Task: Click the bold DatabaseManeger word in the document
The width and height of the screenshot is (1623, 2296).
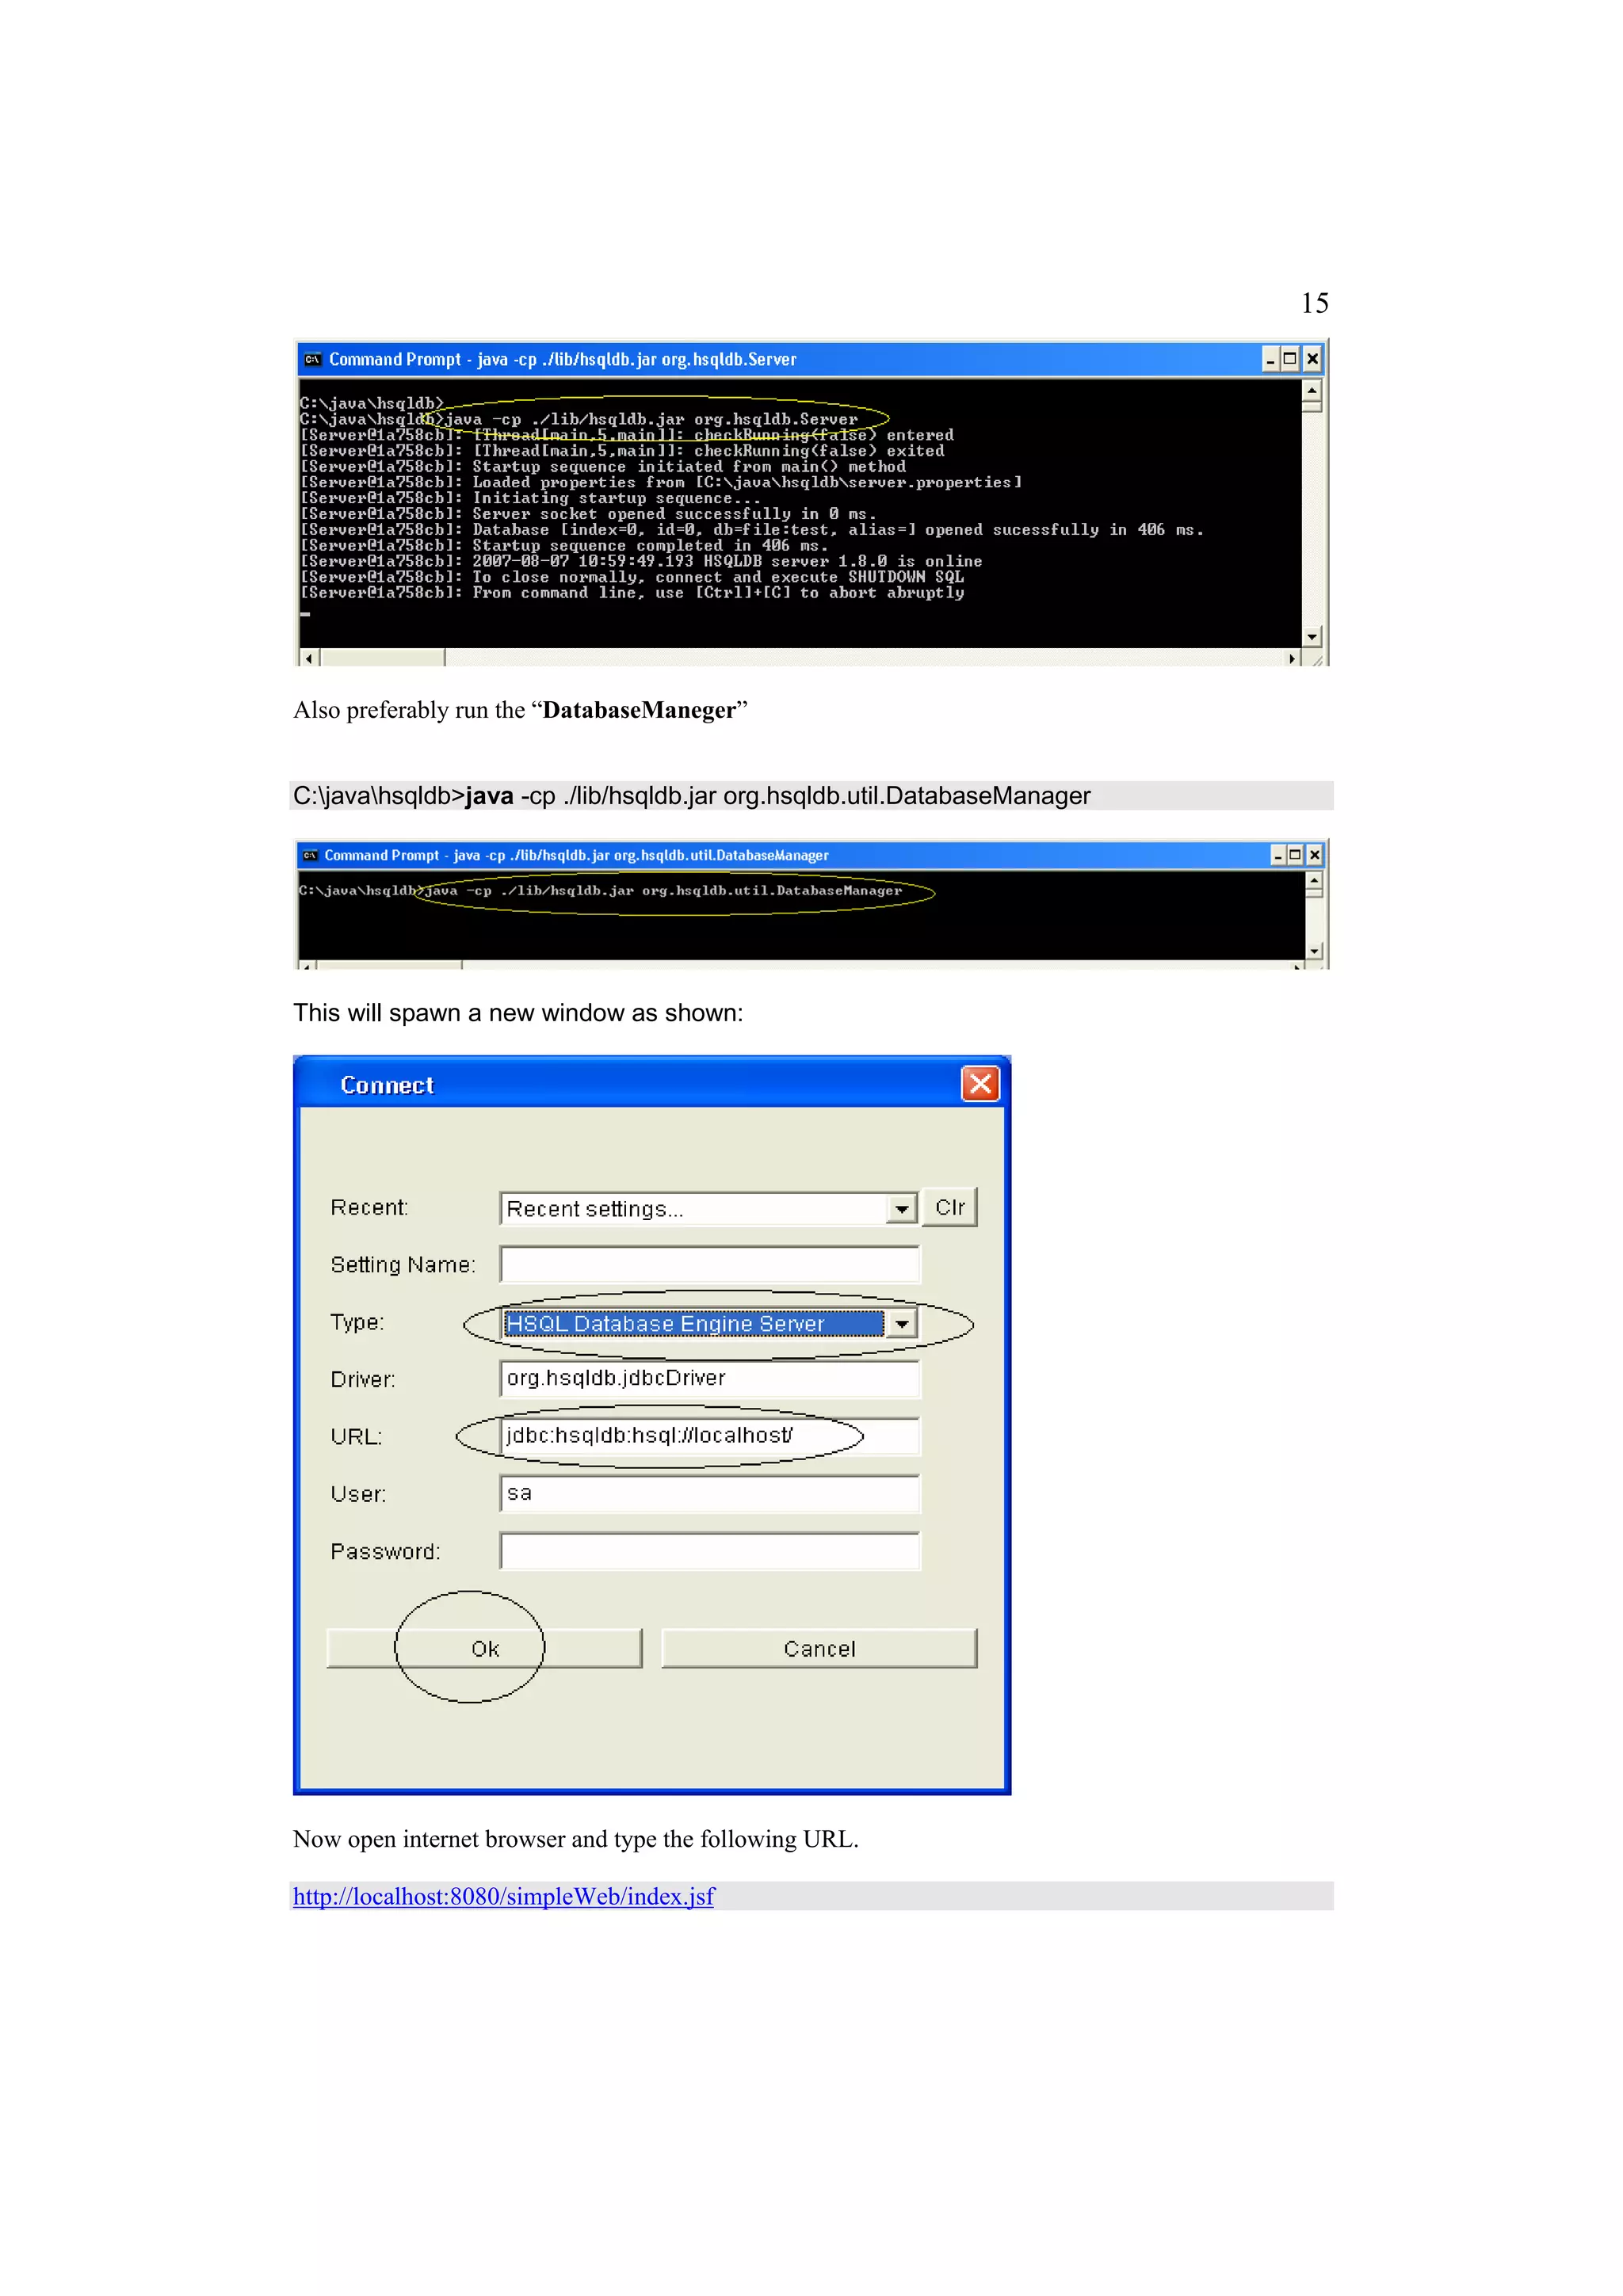Action: [x=639, y=710]
